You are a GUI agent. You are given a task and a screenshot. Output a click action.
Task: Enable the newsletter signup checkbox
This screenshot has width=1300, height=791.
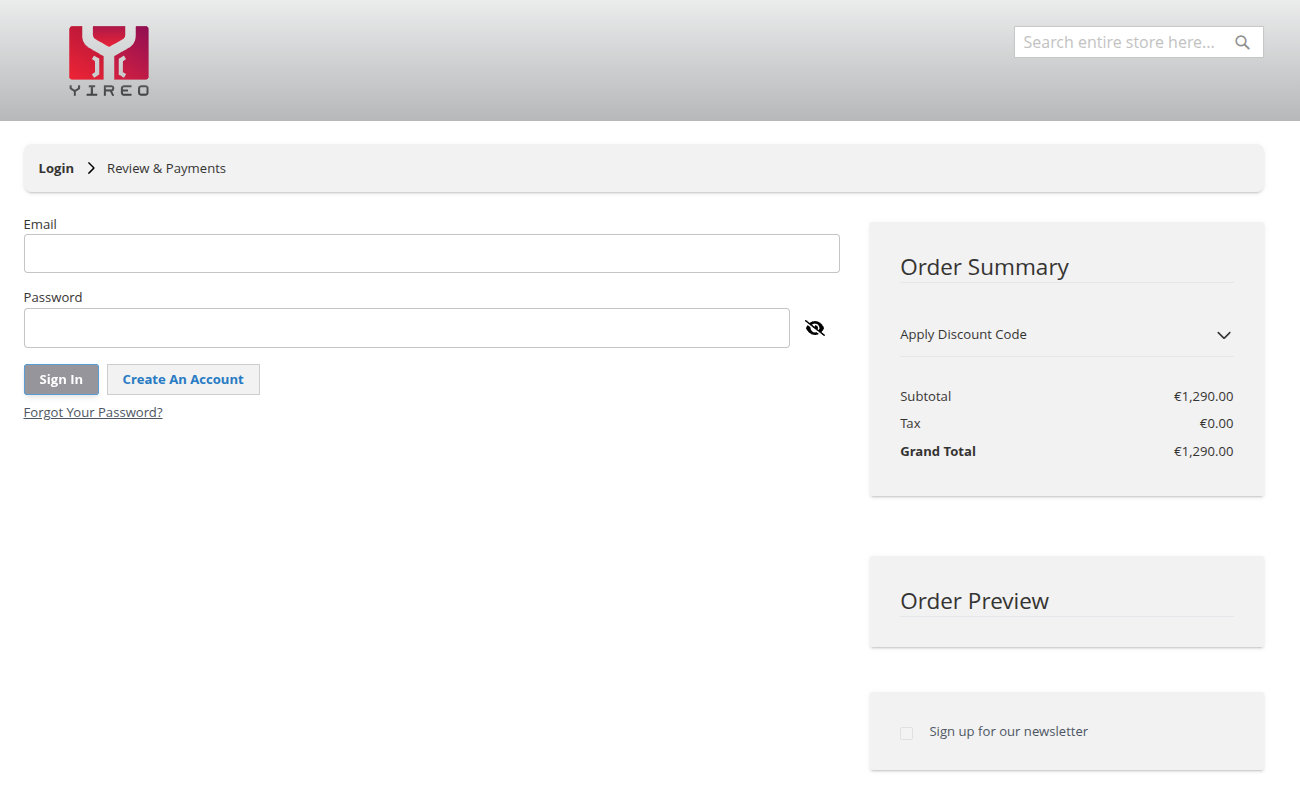907,733
